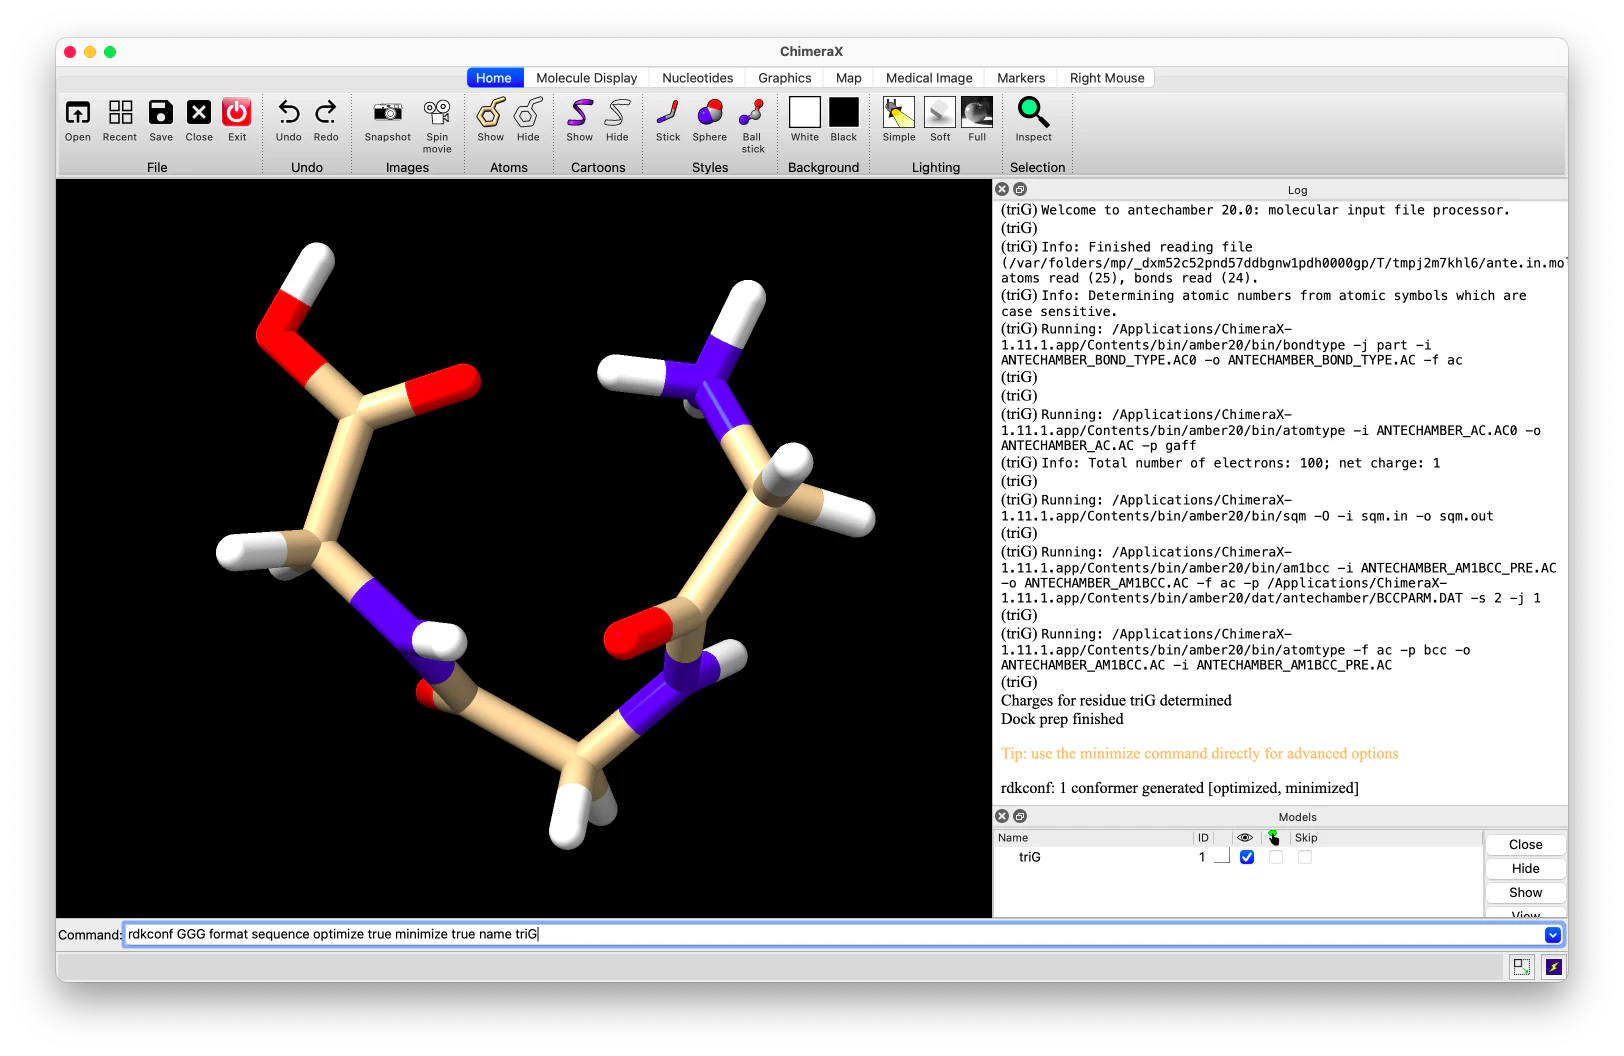Open the Graphics tab
The image size is (1624, 1056).
[x=785, y=78]
